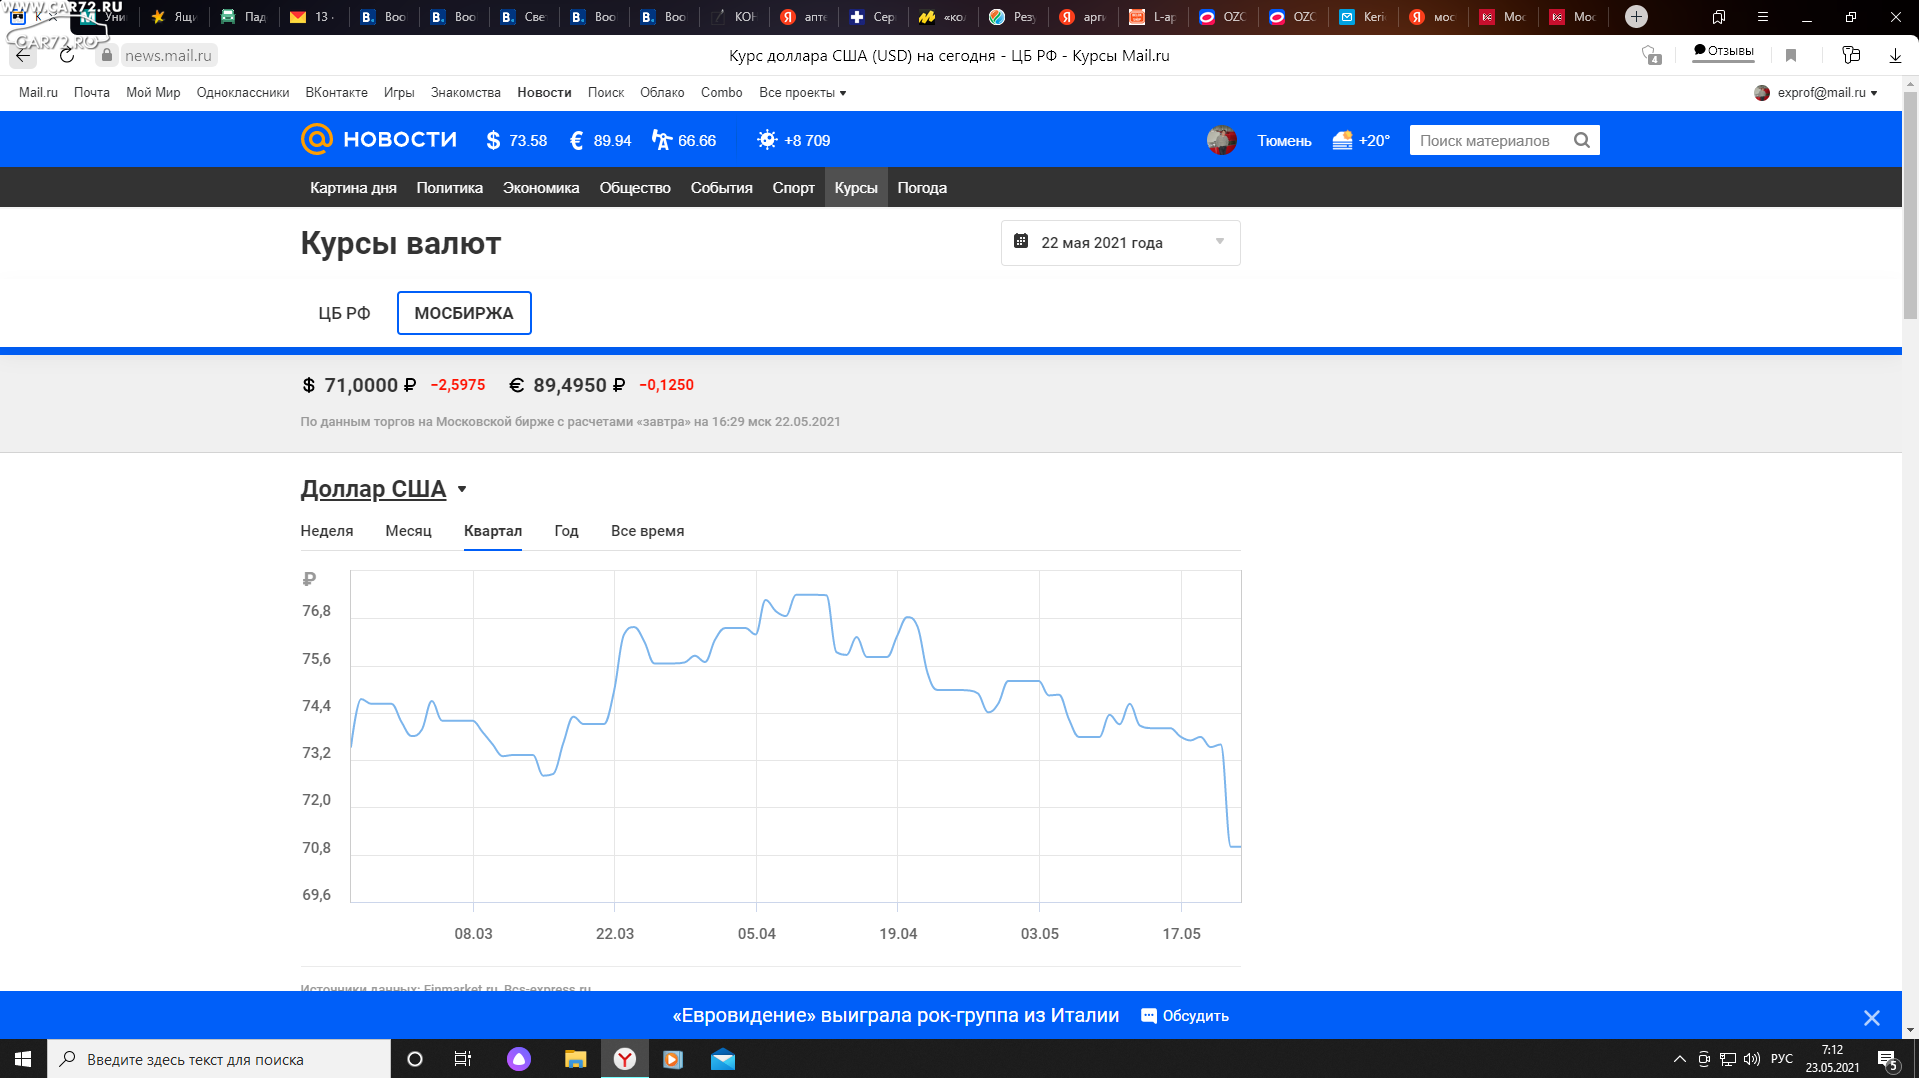
Task: Click the calendar icon in date selector
Action: tap(1021, 241)
